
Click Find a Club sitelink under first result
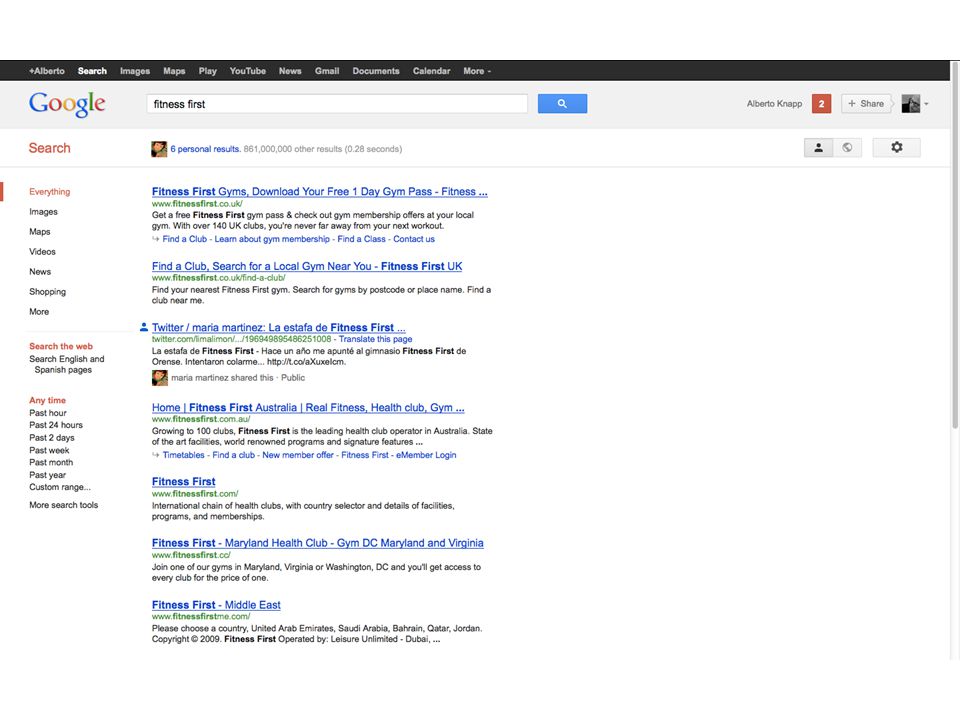pyautogui.click(x=184, y=239)
